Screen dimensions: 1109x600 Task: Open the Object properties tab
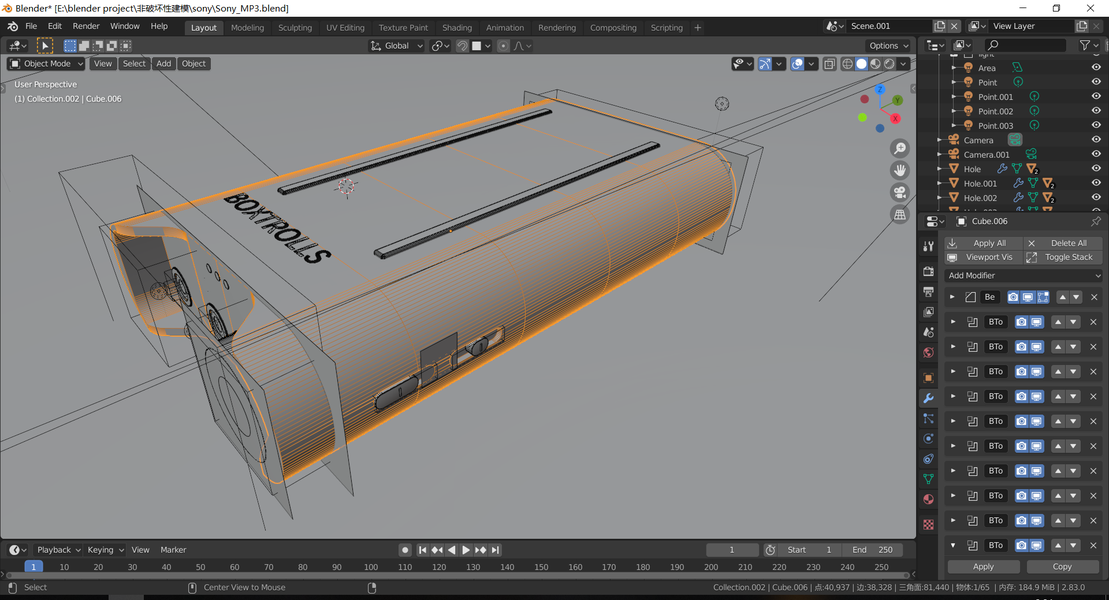tap(929, 378)
